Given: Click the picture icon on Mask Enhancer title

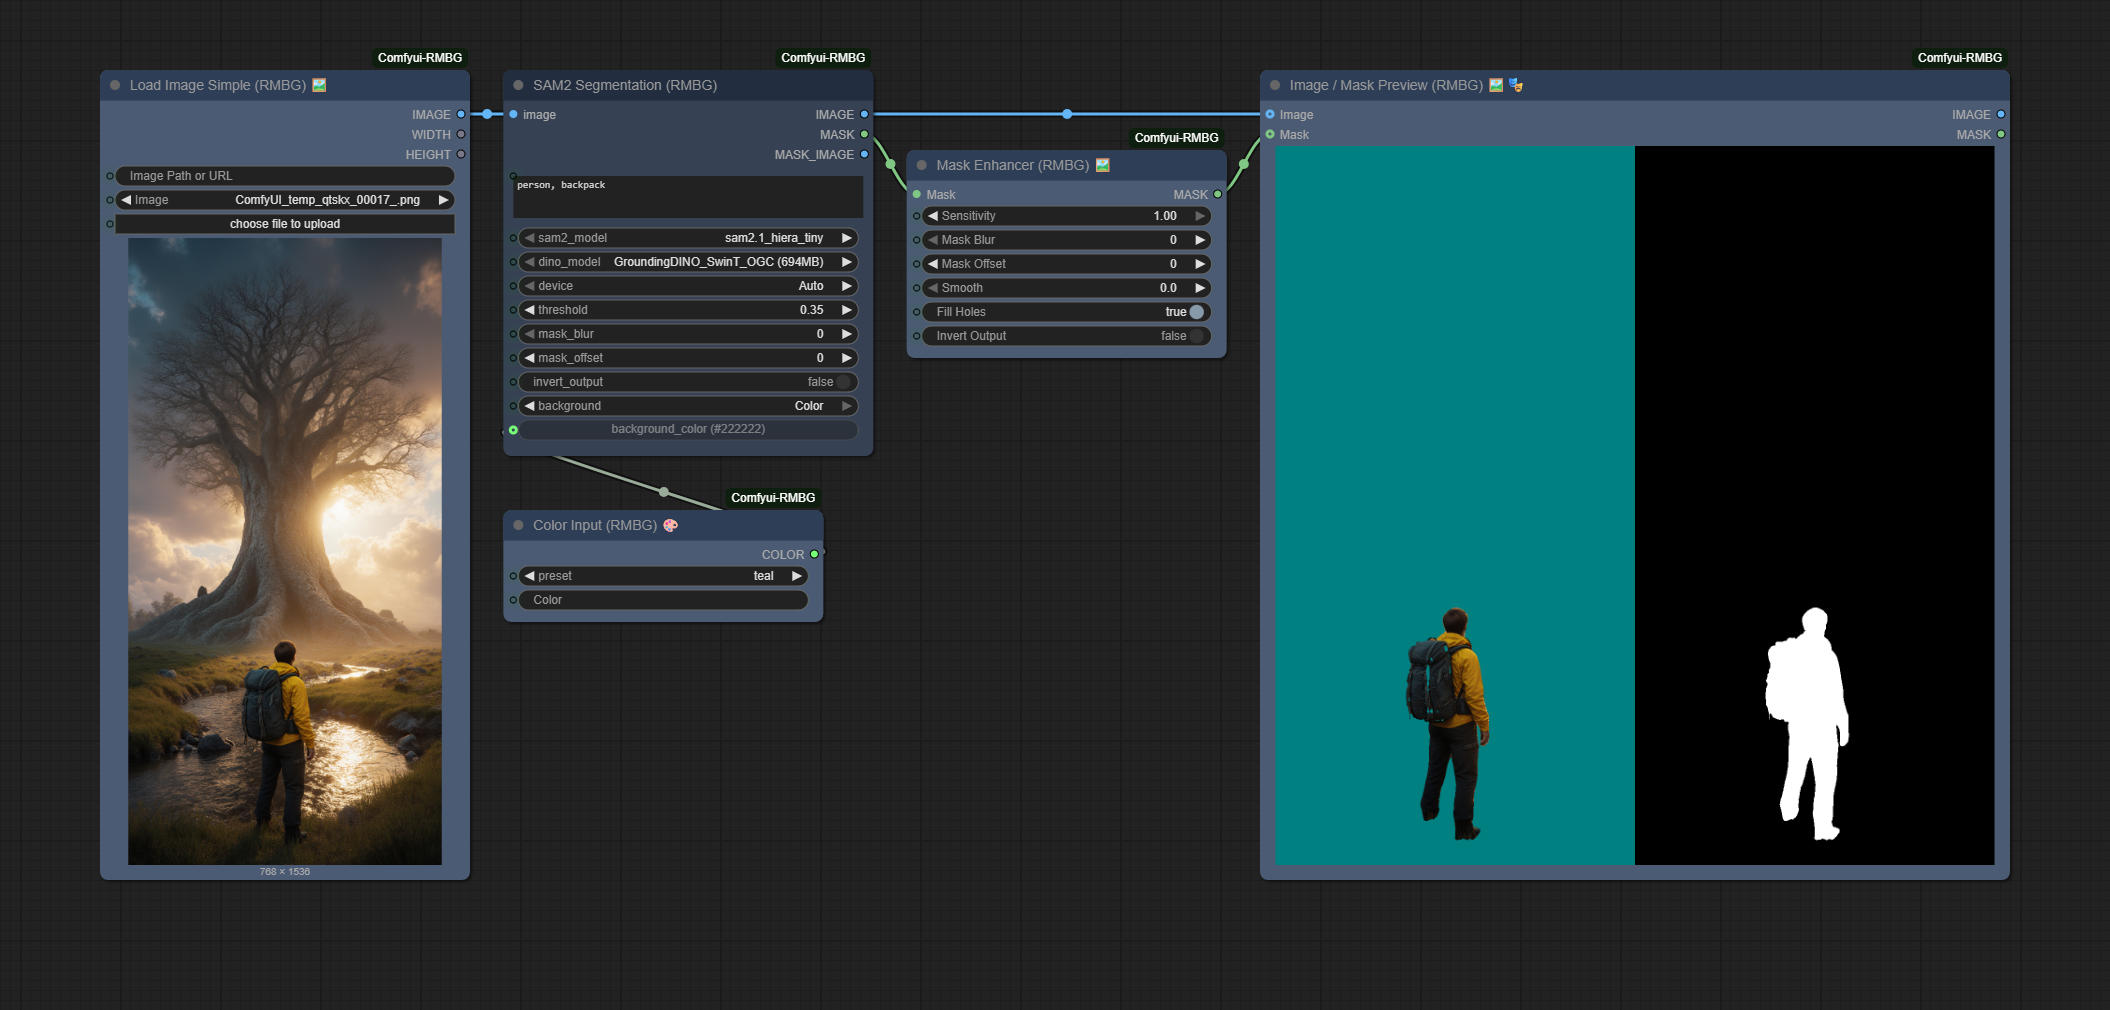Looking at the screenshot, I should coord(1103,166).
